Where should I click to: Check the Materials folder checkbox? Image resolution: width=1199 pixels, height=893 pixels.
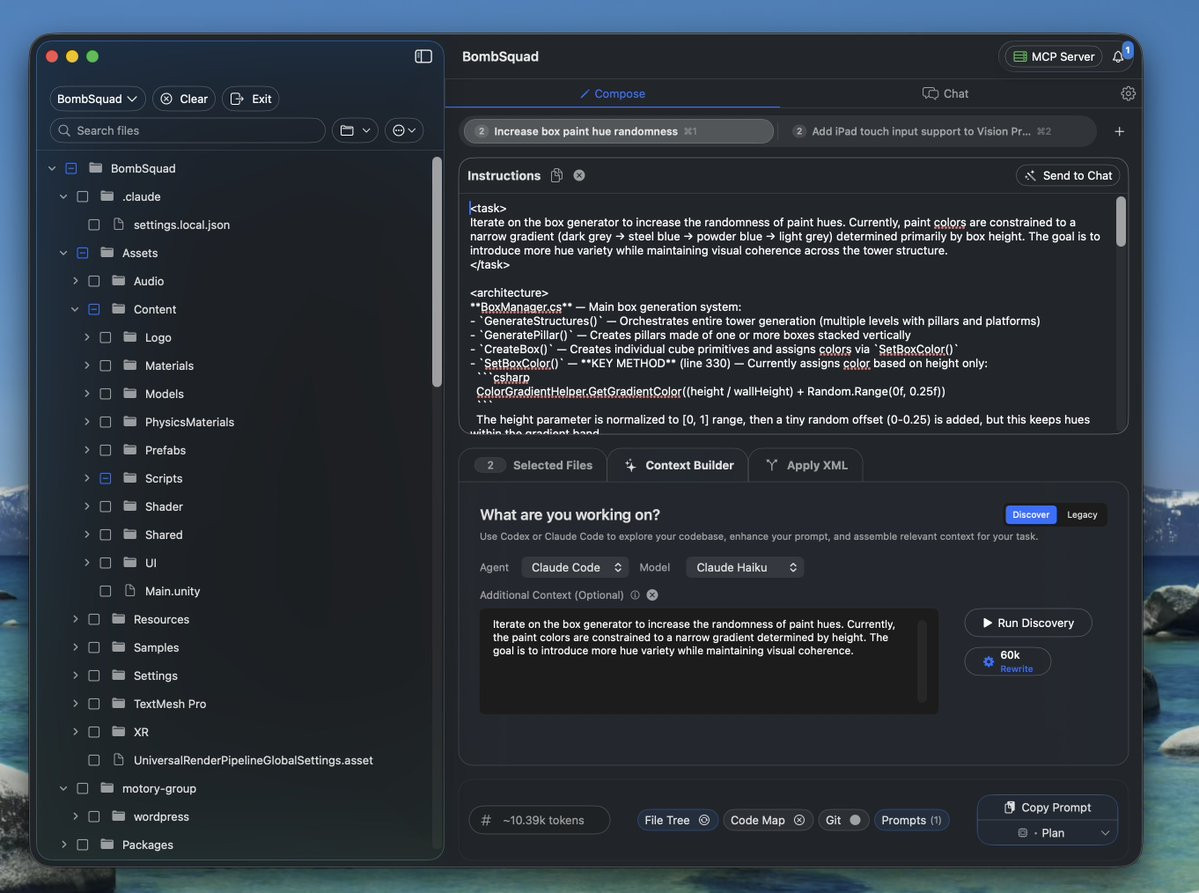point(106,365)
